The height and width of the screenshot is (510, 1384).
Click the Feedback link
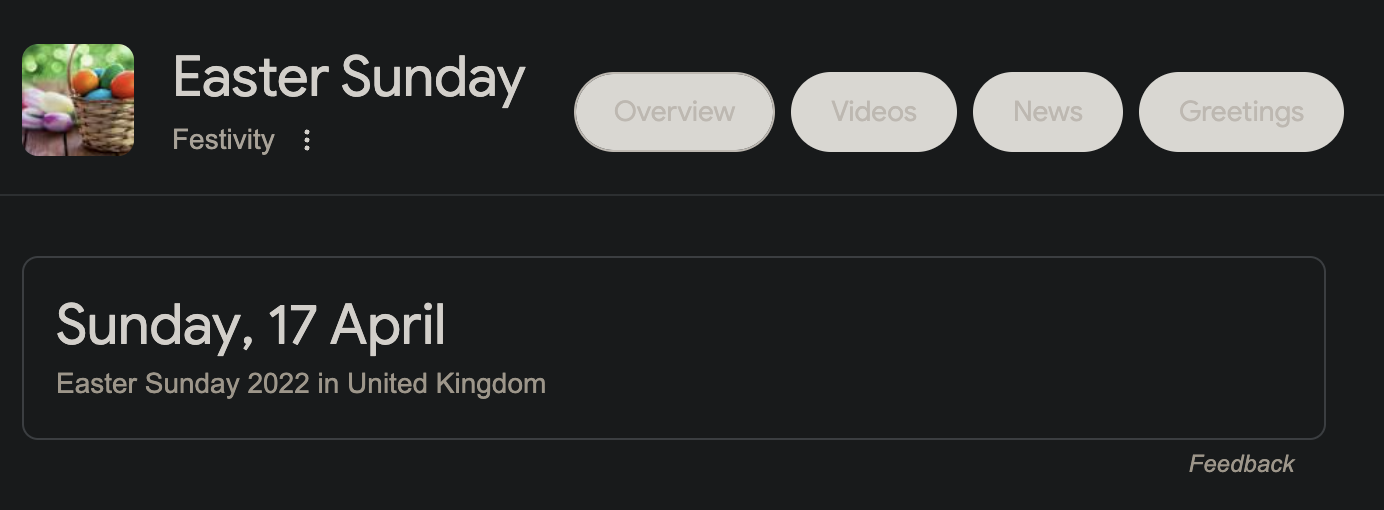[x=1241, y=463]
